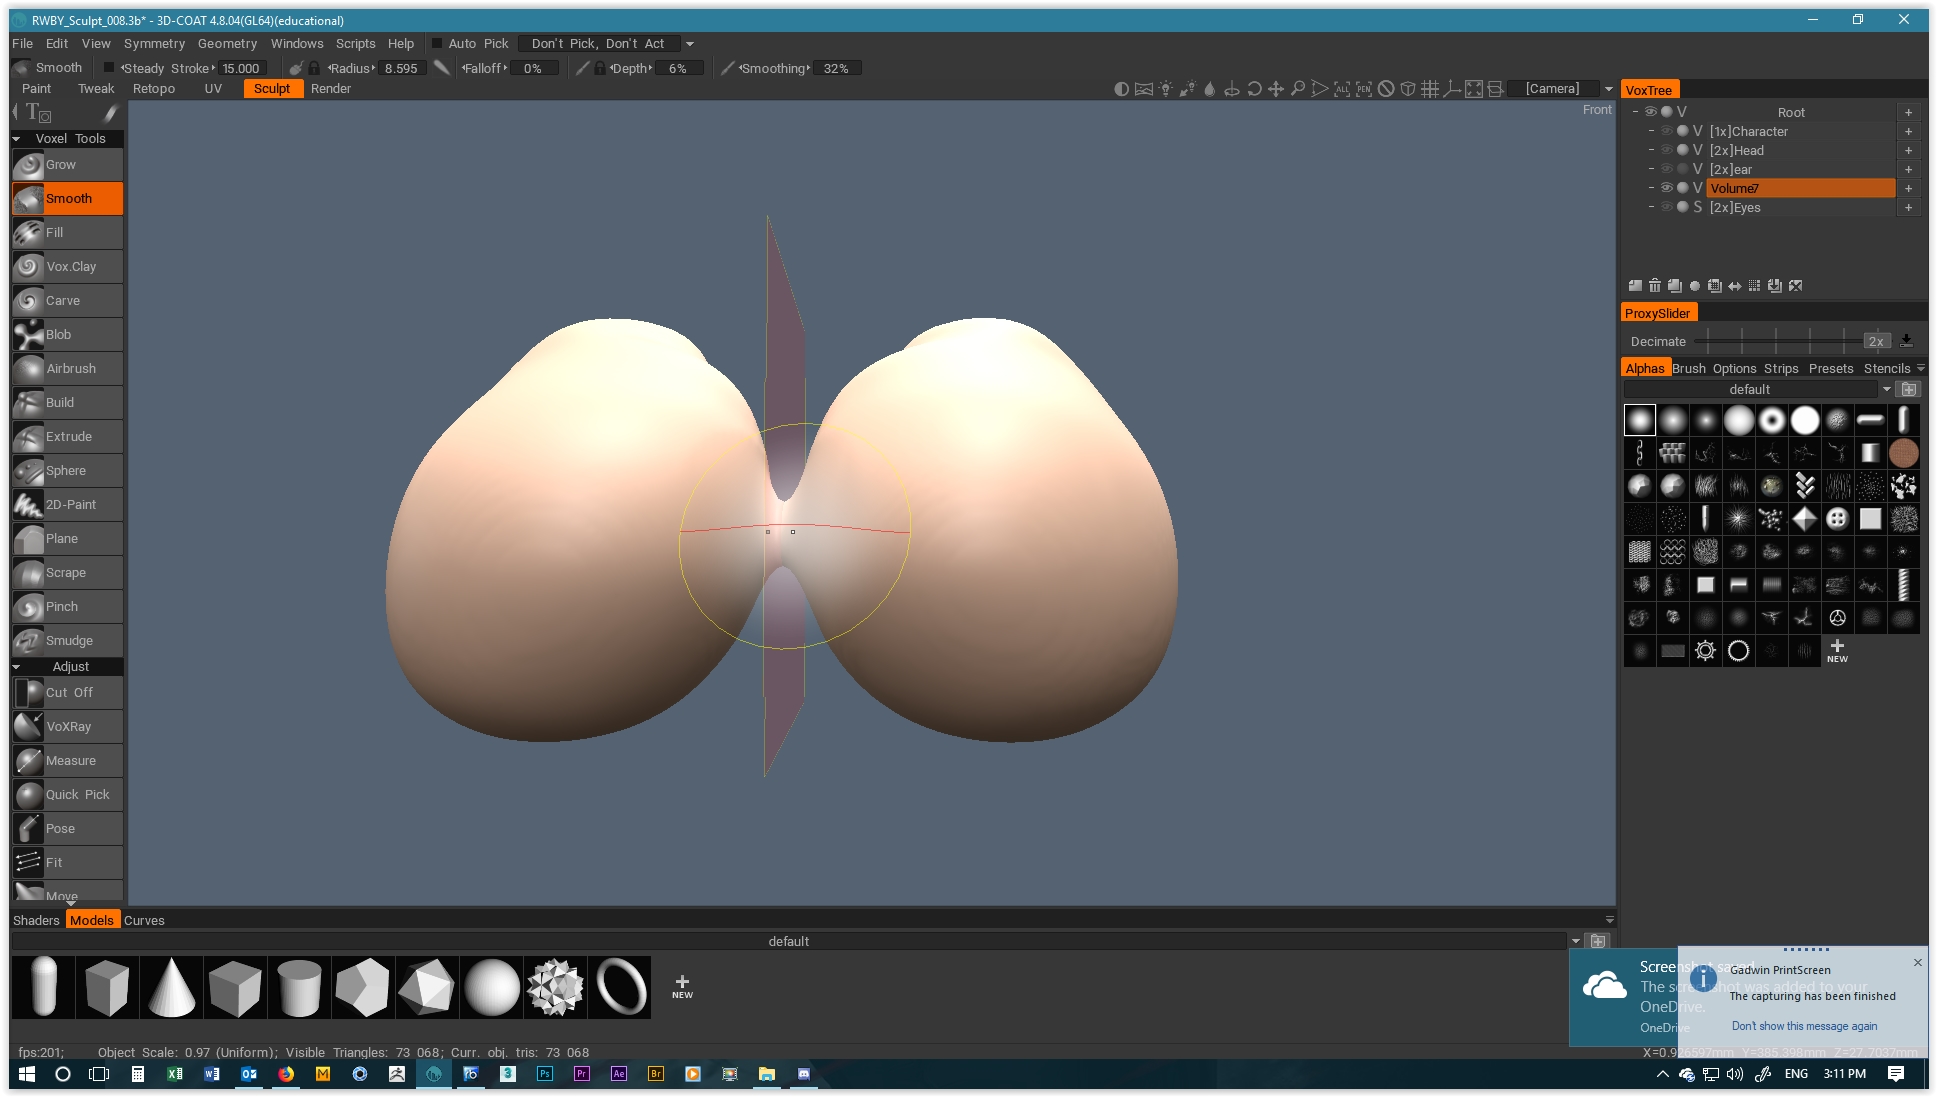This screenshot has height=1097, width=1937.
Task: Add new alpha with NEW button
Action: click(x=1836, y=651)
